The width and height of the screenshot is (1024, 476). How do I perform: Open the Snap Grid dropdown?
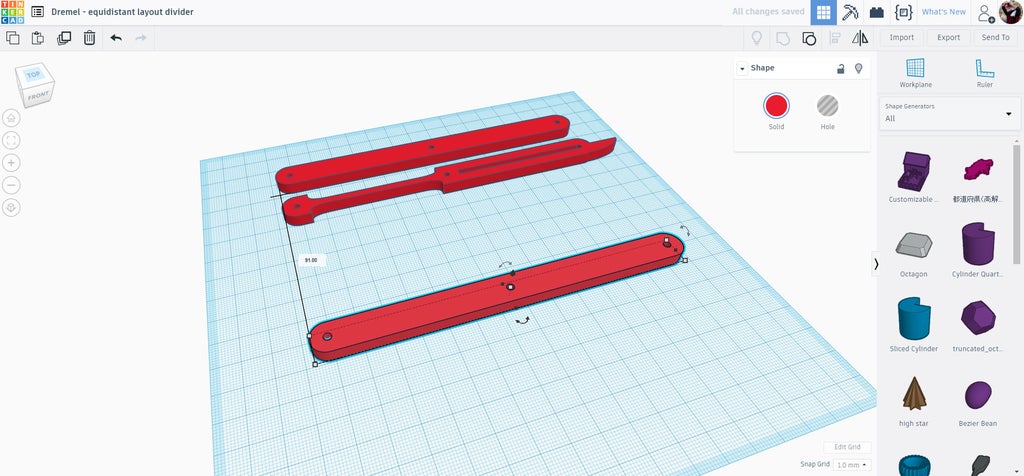tap(853, 465)
